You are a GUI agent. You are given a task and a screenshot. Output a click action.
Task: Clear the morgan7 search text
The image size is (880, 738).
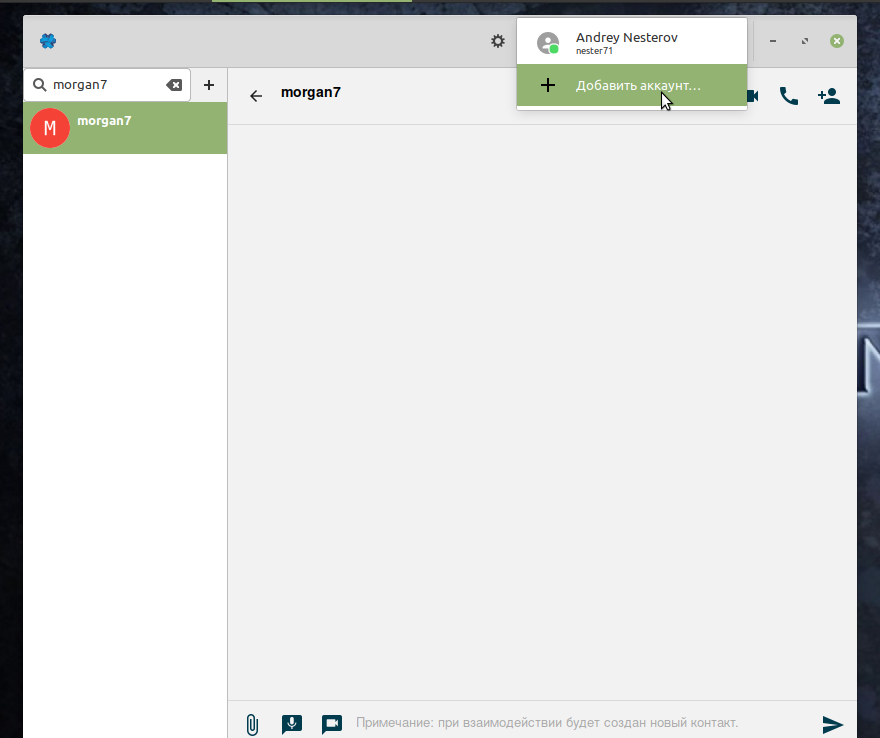175,85
